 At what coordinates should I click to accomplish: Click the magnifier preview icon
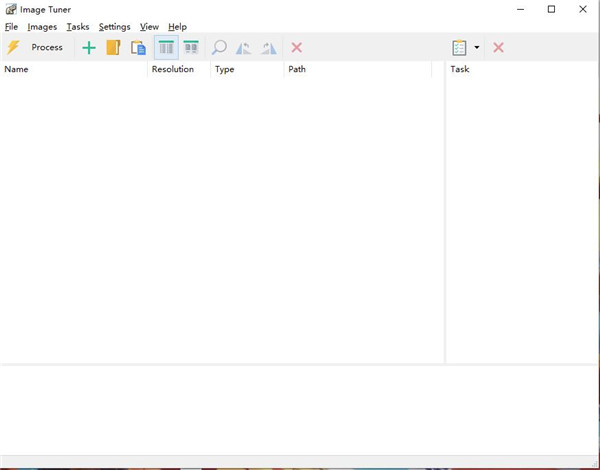219,47
